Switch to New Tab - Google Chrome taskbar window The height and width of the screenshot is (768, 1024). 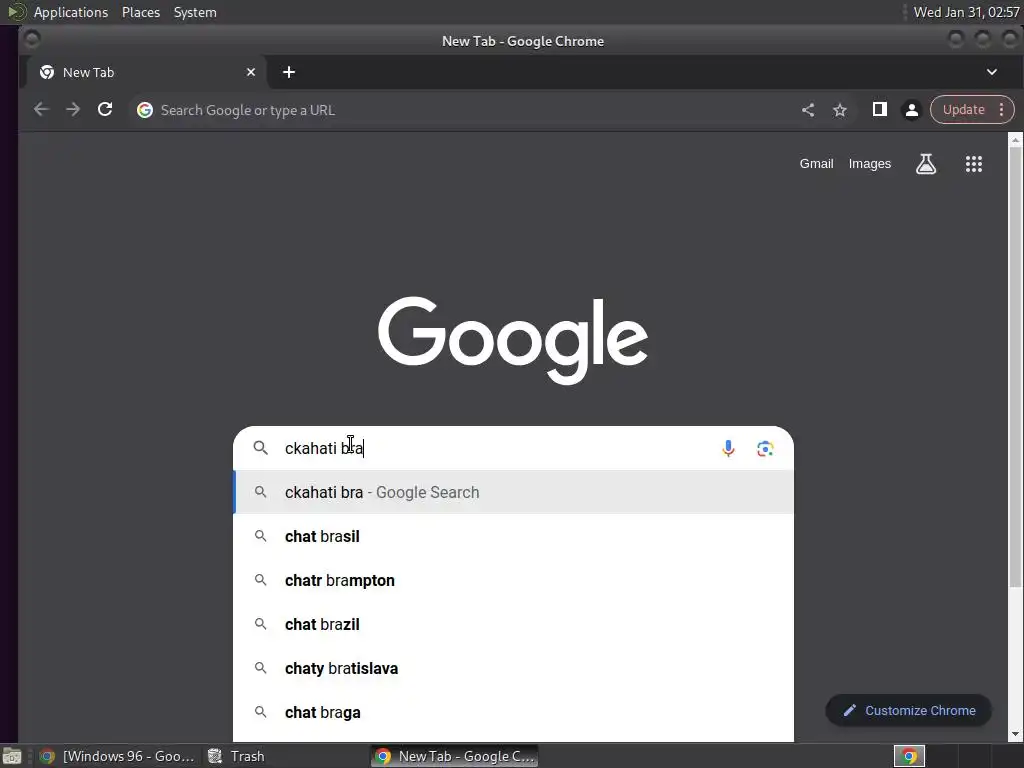coord(455,756)
